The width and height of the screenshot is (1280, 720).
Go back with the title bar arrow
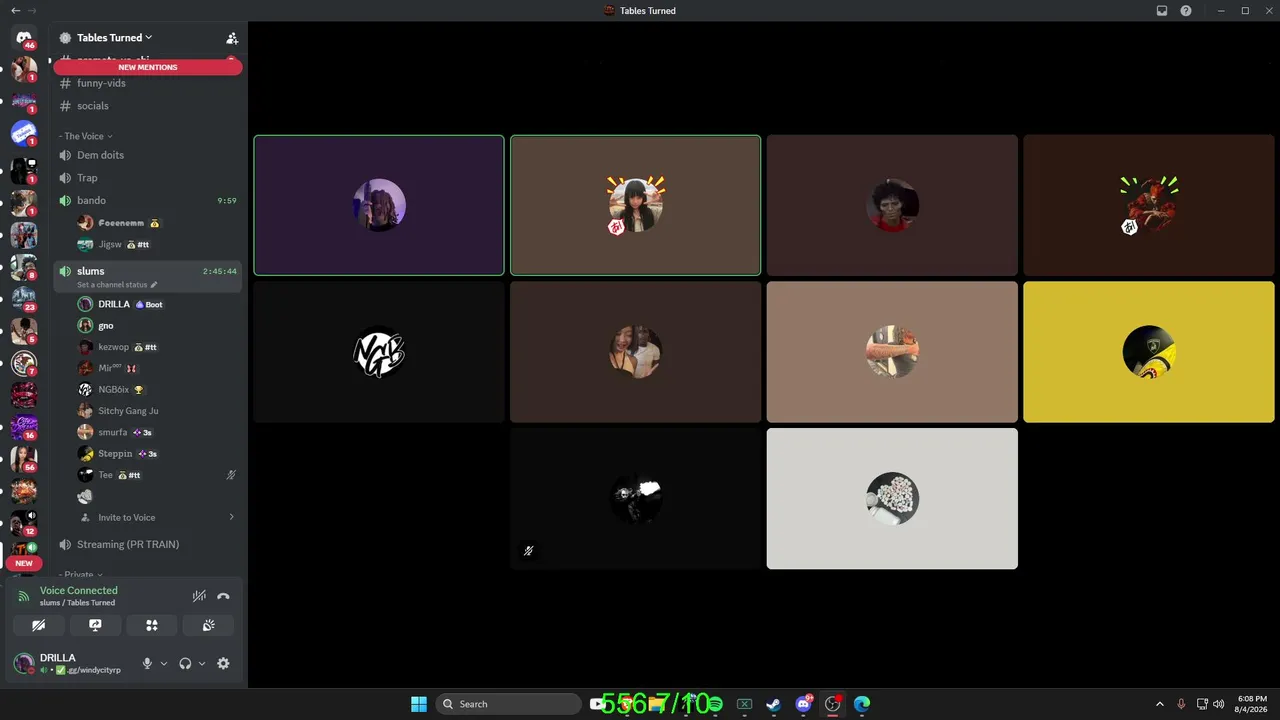click(15, 10)
